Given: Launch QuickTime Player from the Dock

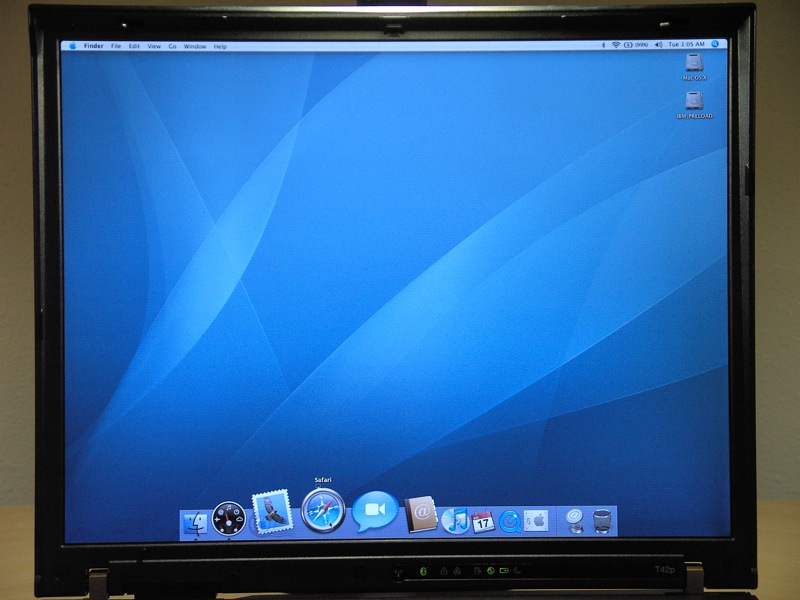Looking at the screenshot, I should 510,521.
